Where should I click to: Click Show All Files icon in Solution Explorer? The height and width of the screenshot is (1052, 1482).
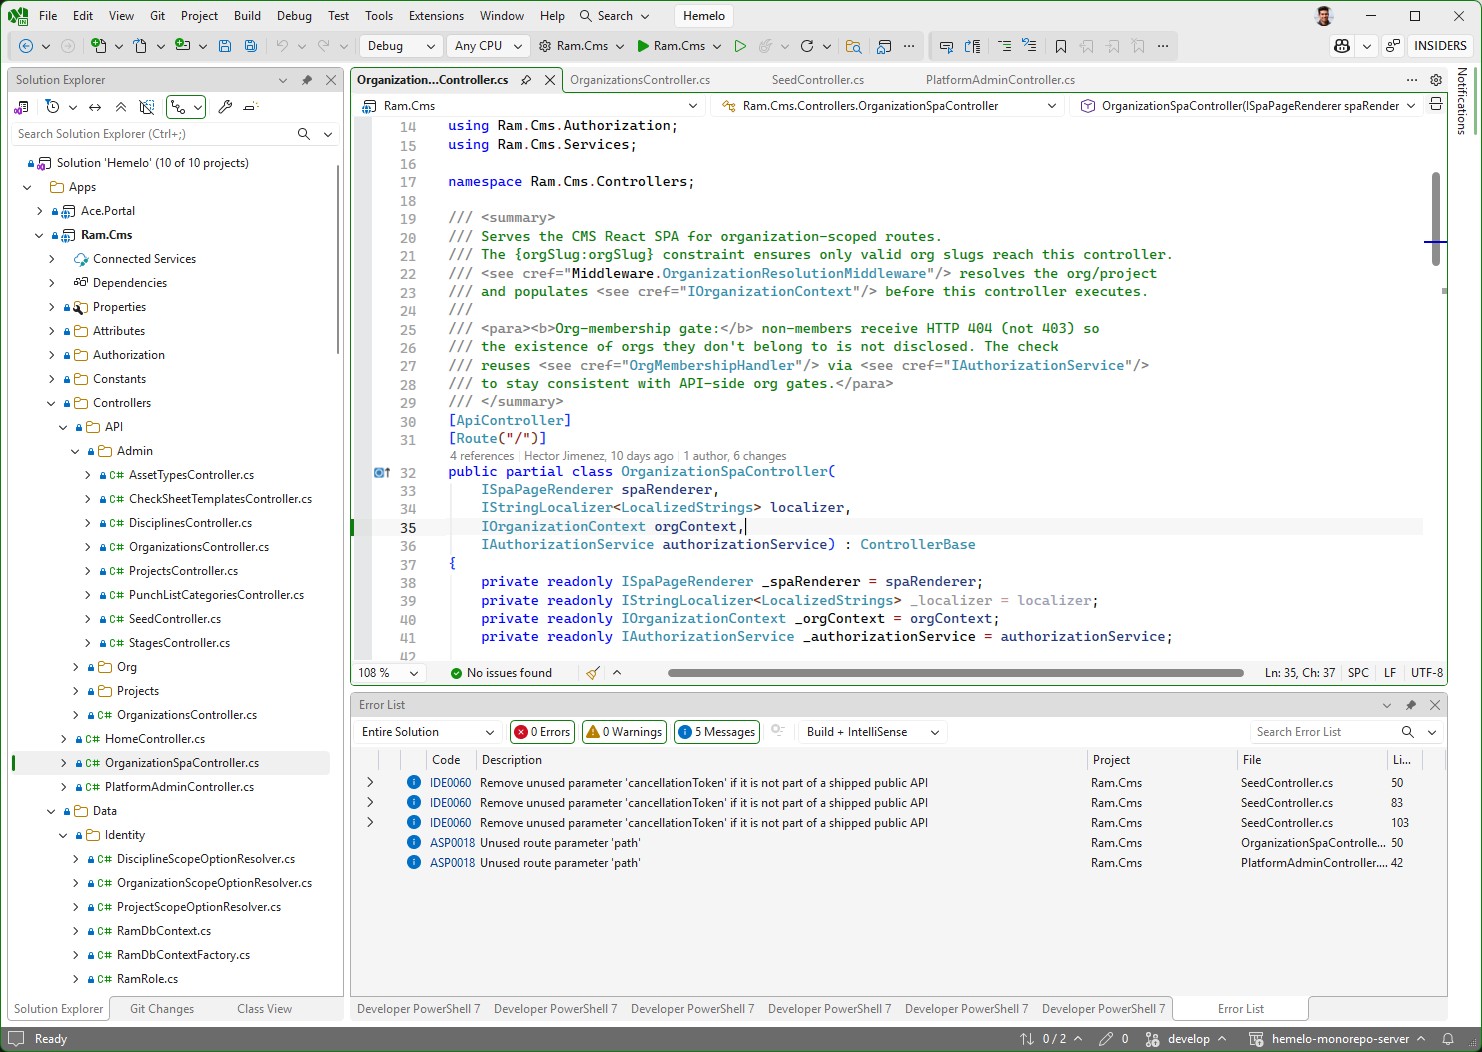coord(147,107)
